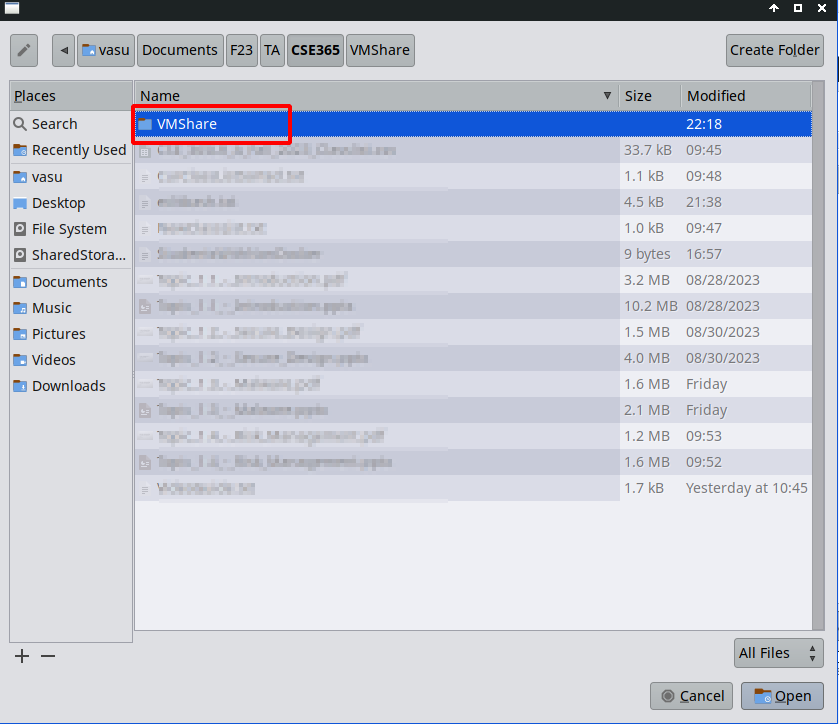
Task: Select CSE365 in the path bar
Action: (315, 50)
